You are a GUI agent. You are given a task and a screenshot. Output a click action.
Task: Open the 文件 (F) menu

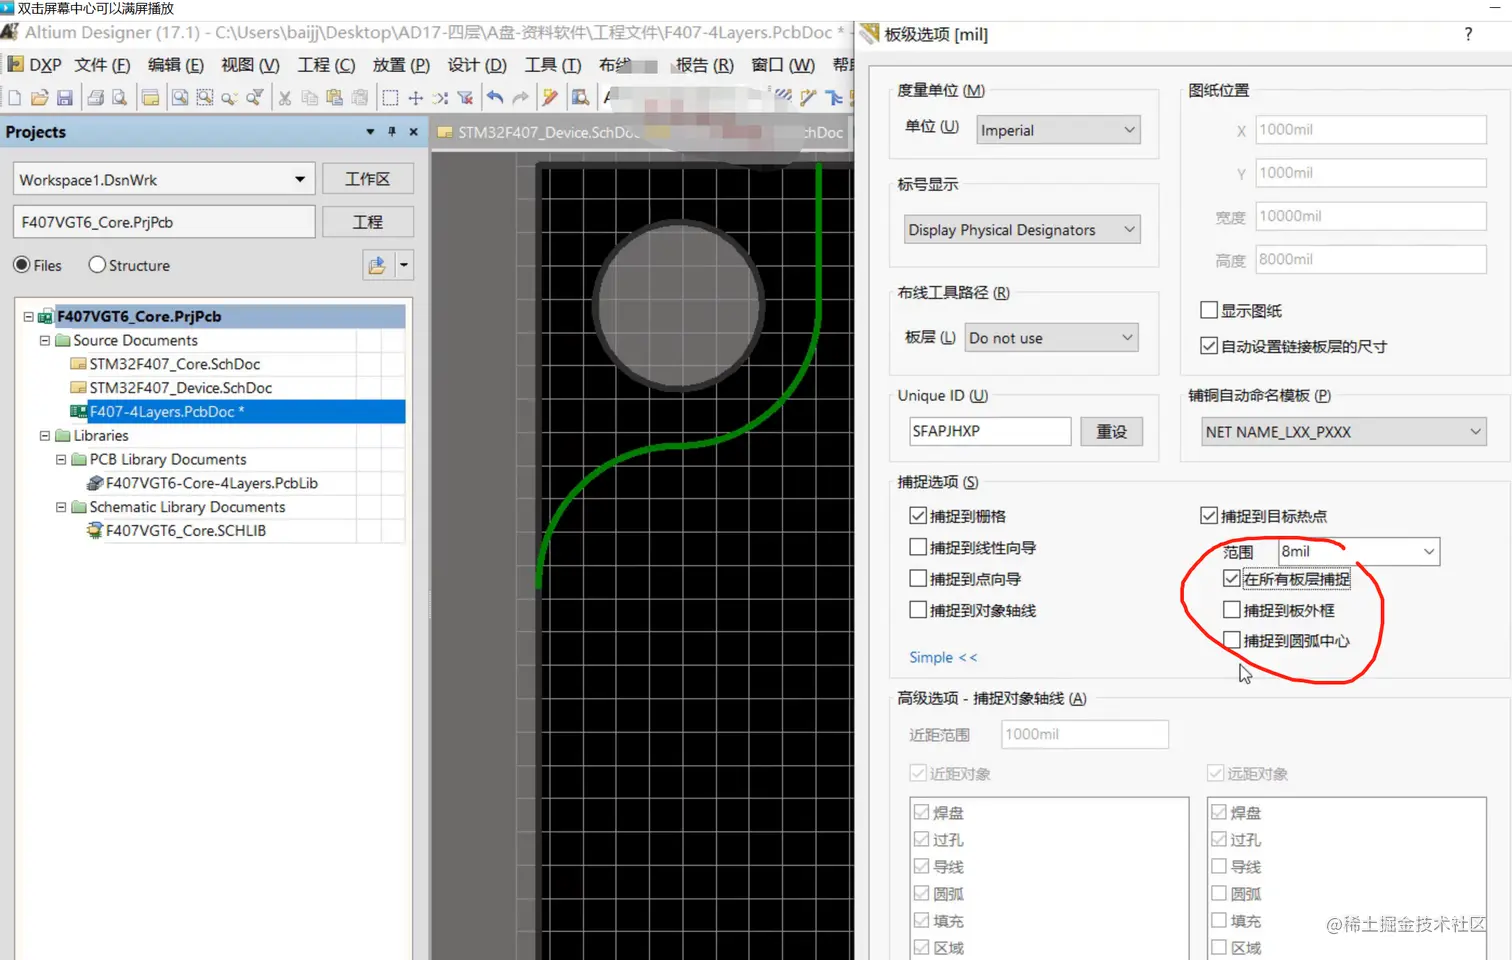[102, 65]
